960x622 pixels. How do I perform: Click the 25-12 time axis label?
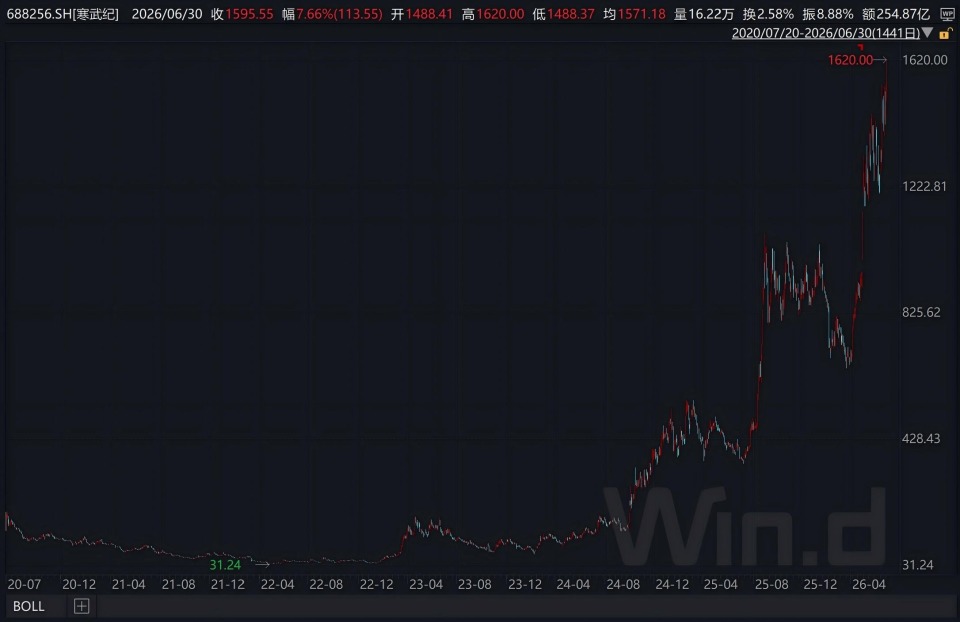[x=820, y=585]
